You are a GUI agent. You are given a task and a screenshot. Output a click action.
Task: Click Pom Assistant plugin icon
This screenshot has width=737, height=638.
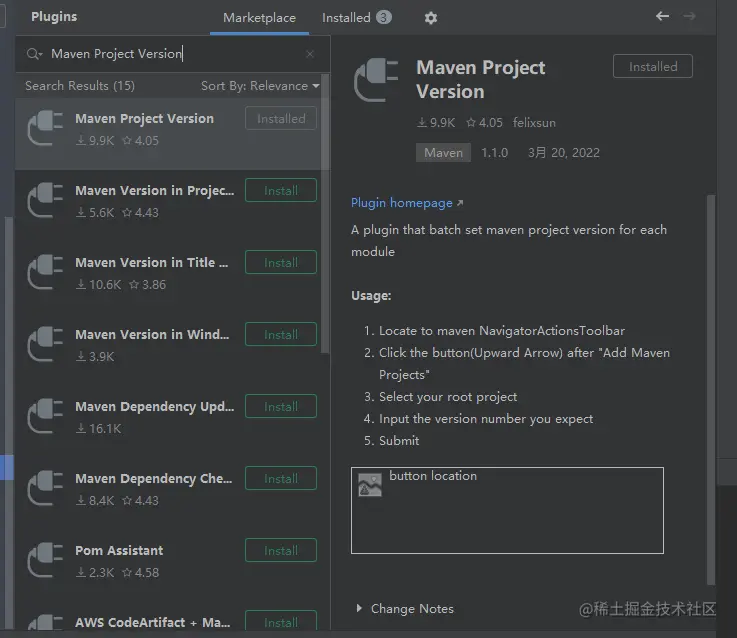pos(45,560)
